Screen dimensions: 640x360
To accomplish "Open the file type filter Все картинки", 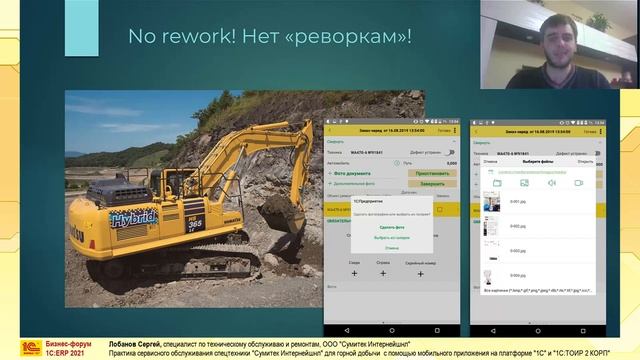I will 538,291.
